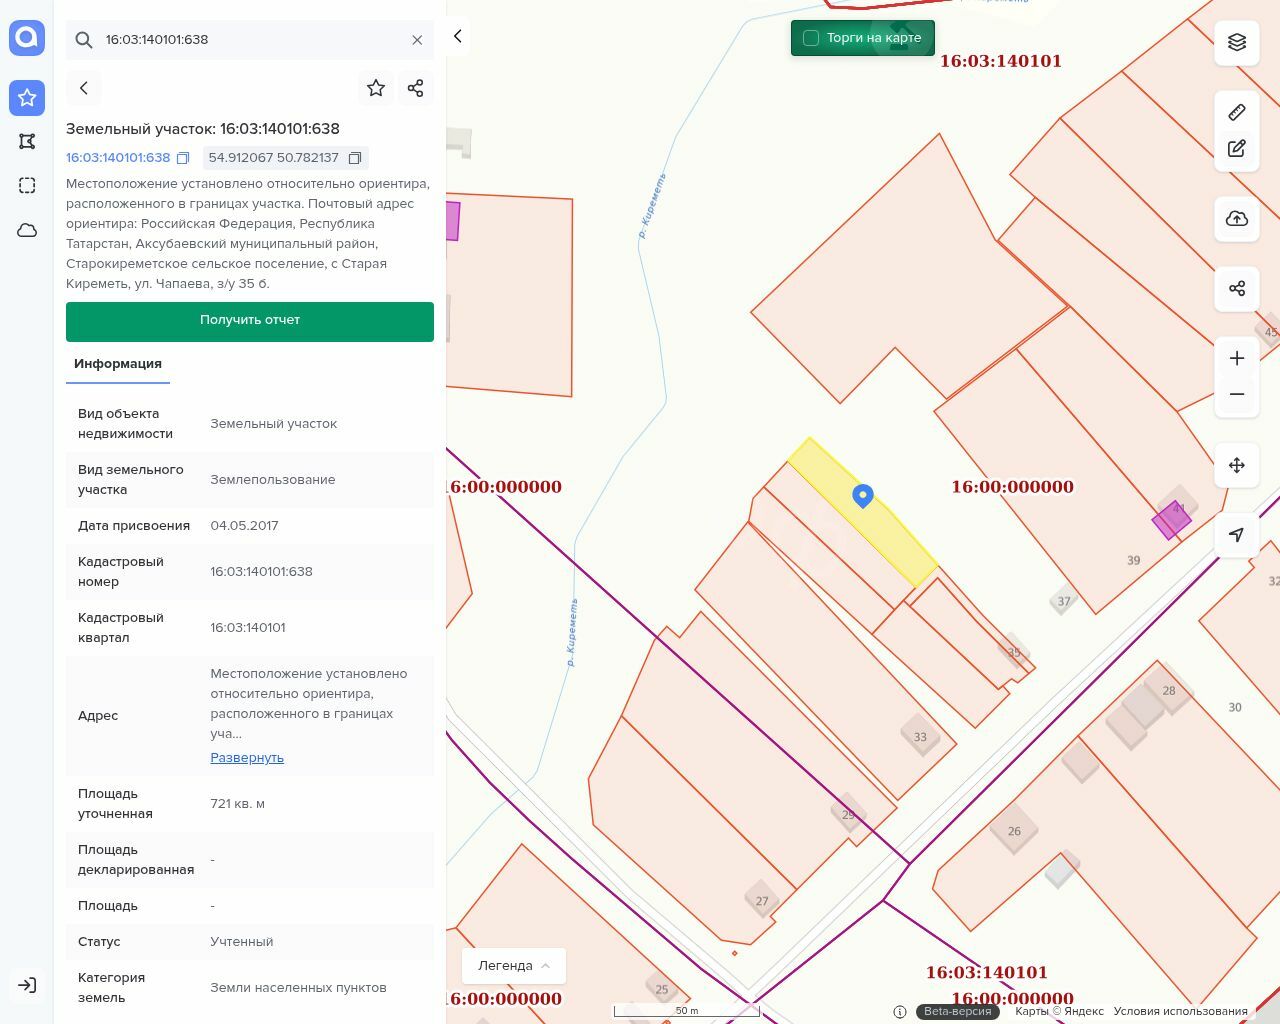Click the cadastral number search field
The image size is (1280, 1024).
click(x=250, y=40)
